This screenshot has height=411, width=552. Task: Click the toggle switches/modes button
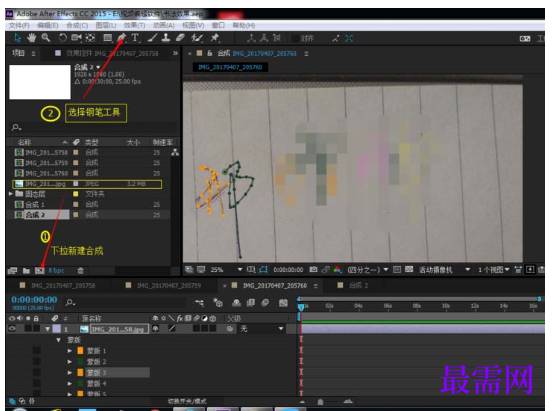(x=187, y=401)
